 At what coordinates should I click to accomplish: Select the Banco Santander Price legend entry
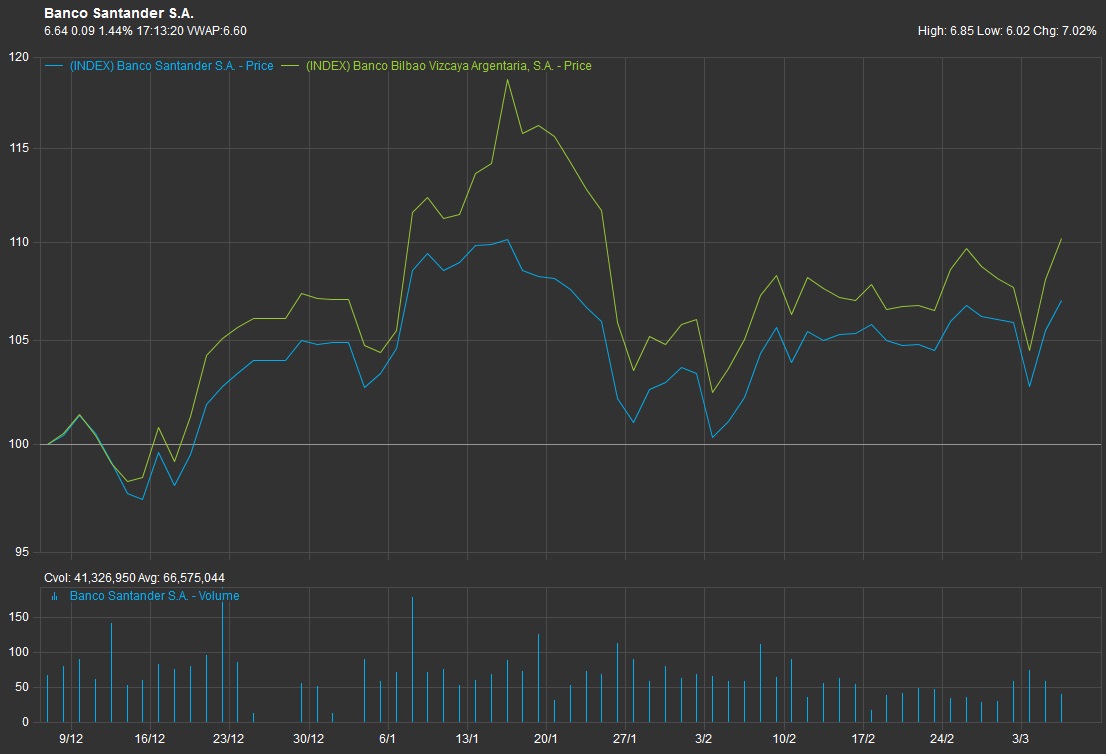[171, 66]
